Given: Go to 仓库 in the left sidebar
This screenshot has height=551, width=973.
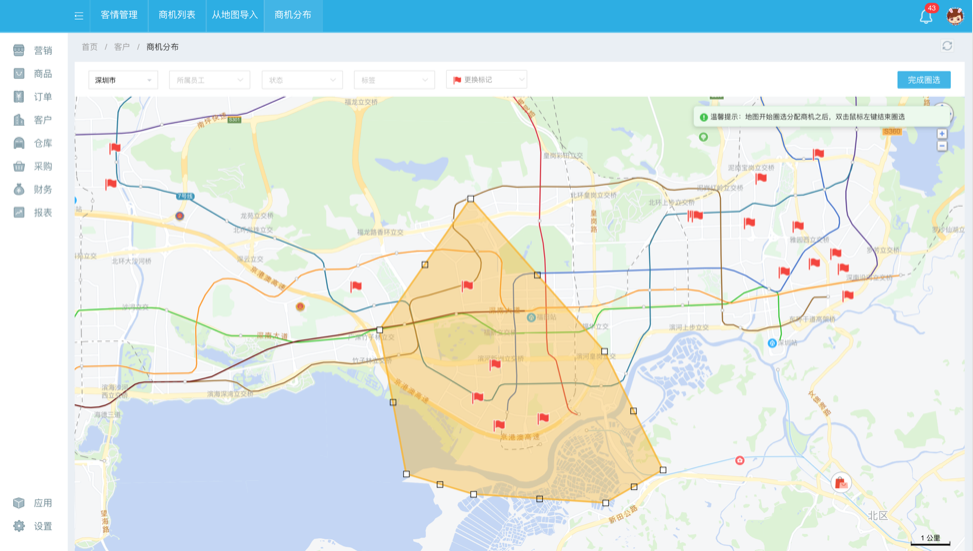Looking at the screenshot, I should (33, 143).
